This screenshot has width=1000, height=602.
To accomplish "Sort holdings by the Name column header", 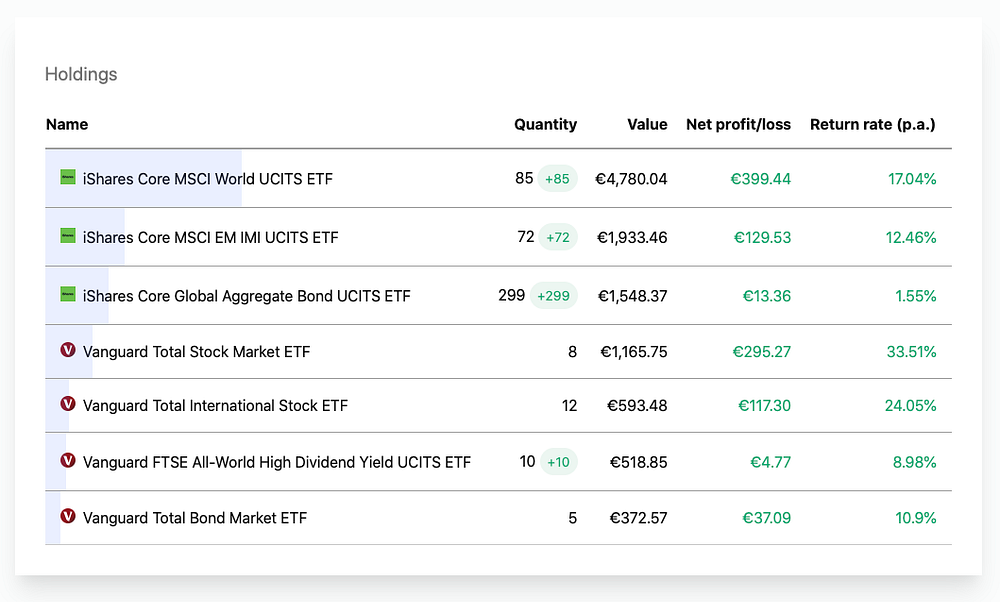I will (x=67, y=125).
